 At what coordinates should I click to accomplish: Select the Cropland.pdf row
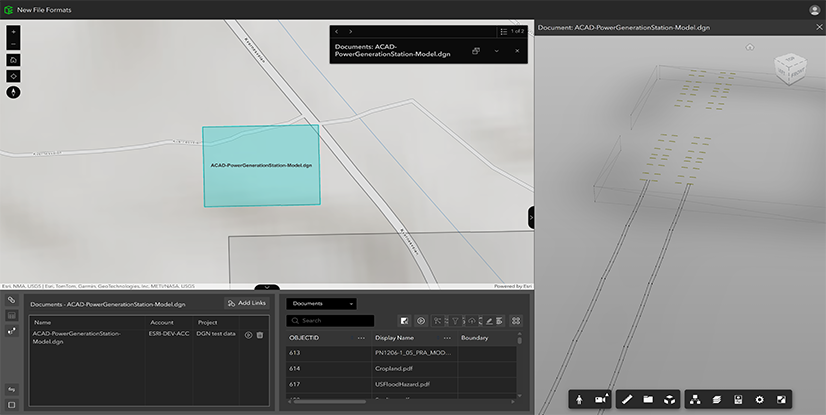point(402,369)
